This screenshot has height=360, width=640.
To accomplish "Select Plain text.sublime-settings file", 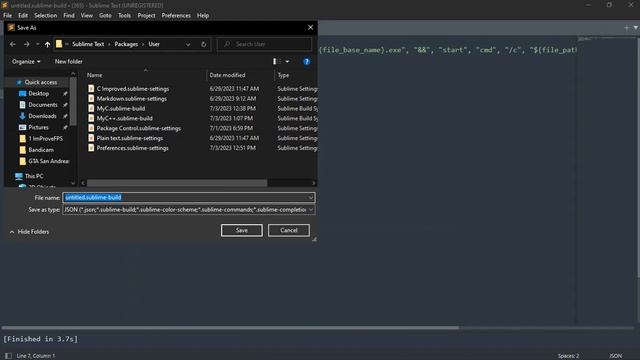I will (129, 138).
